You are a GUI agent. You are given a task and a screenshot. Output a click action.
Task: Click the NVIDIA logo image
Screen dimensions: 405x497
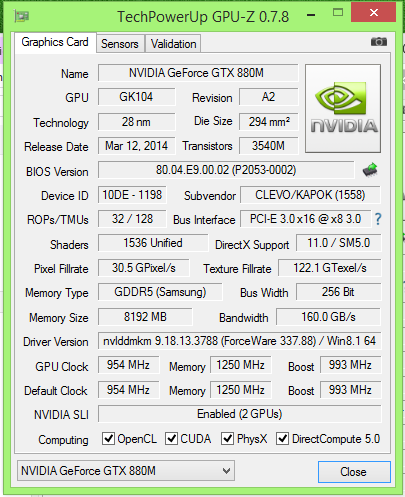pyautogui.click(x=343, y=109)
